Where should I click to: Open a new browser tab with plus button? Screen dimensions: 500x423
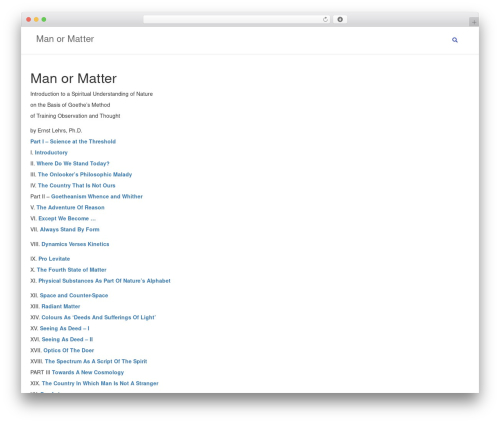point(474,22)
